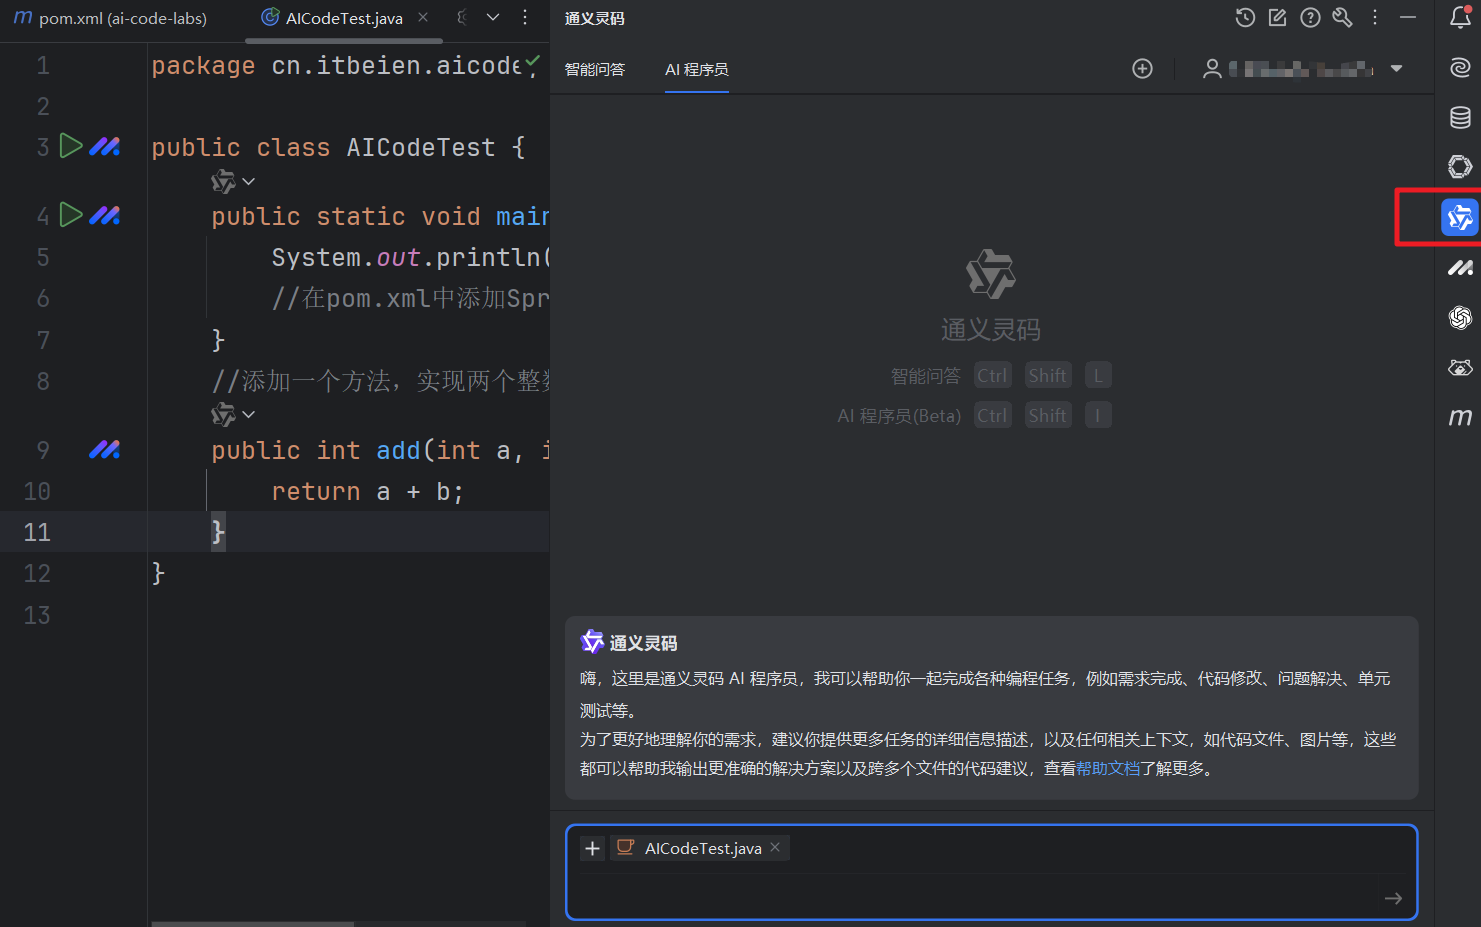Open the 帮助文档 link

[1107, 768]
